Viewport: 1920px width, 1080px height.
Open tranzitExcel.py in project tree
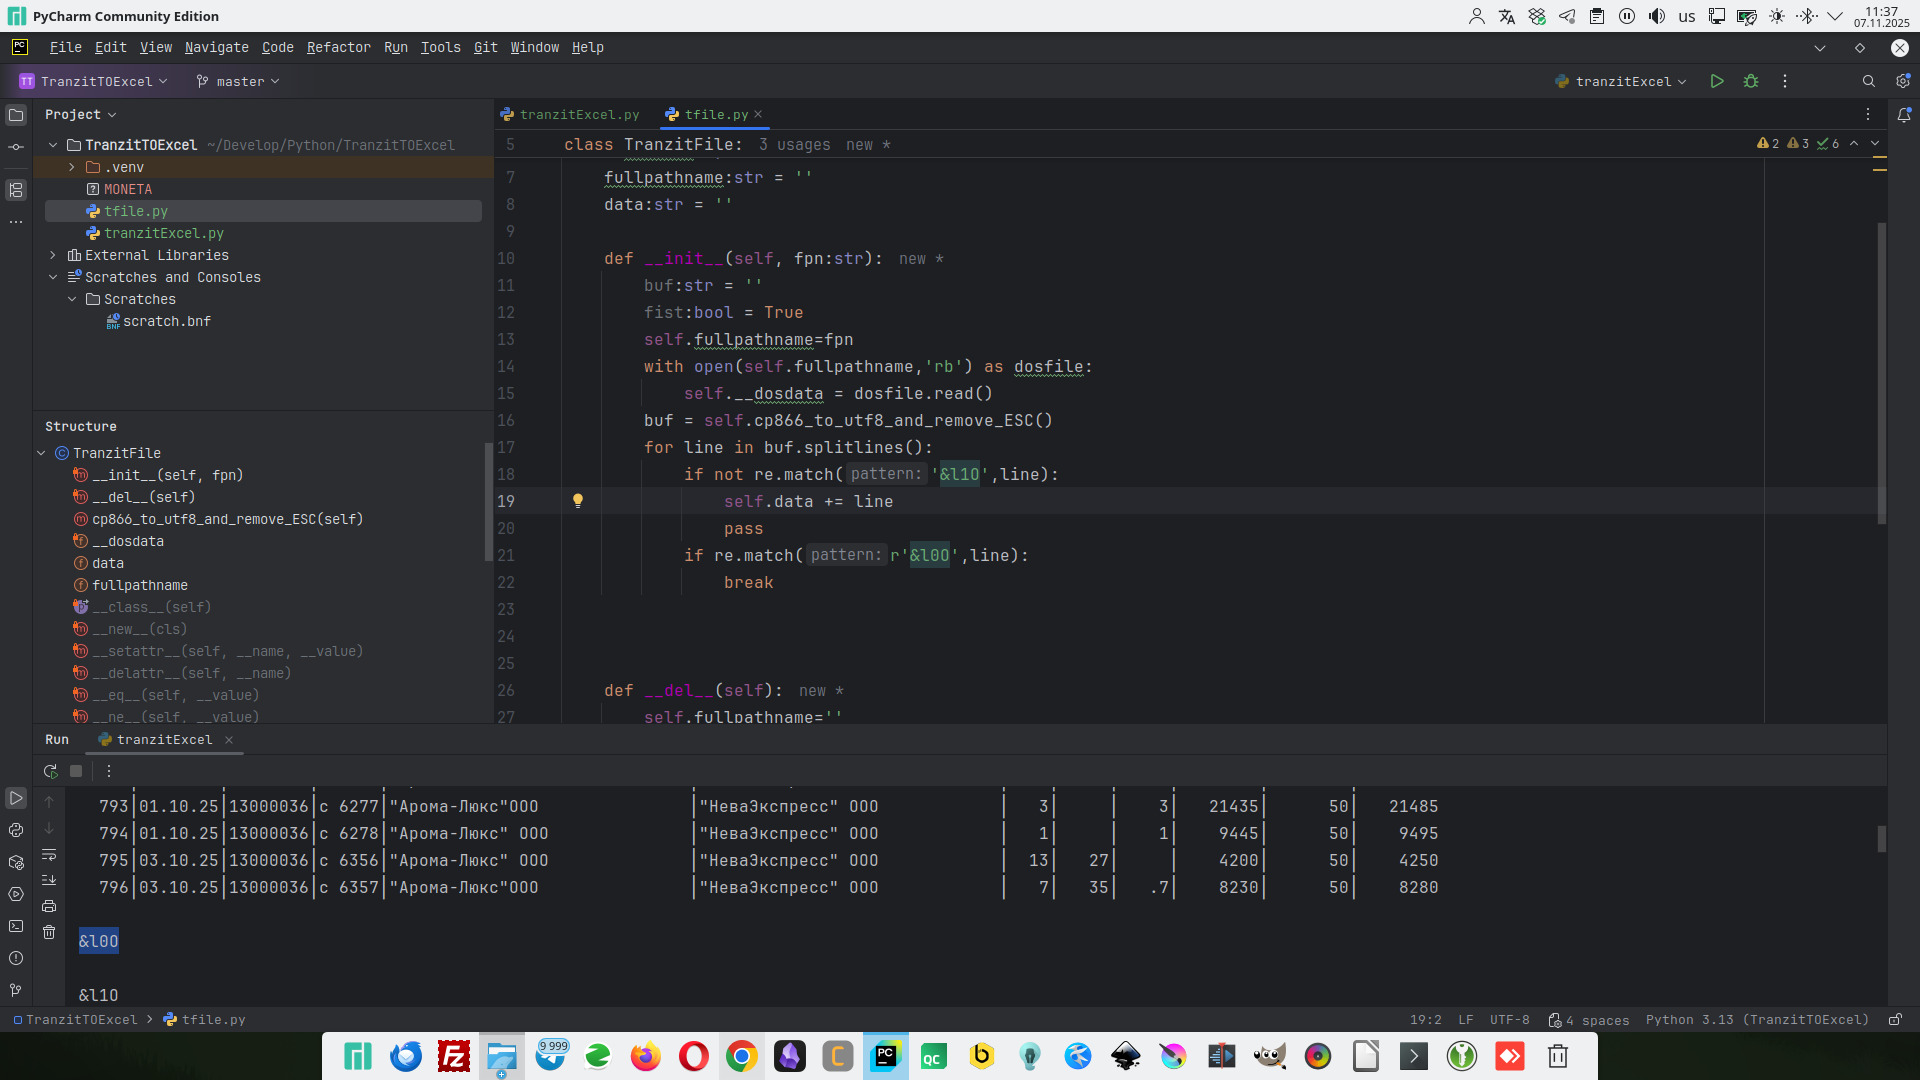(x=163, y=233)
